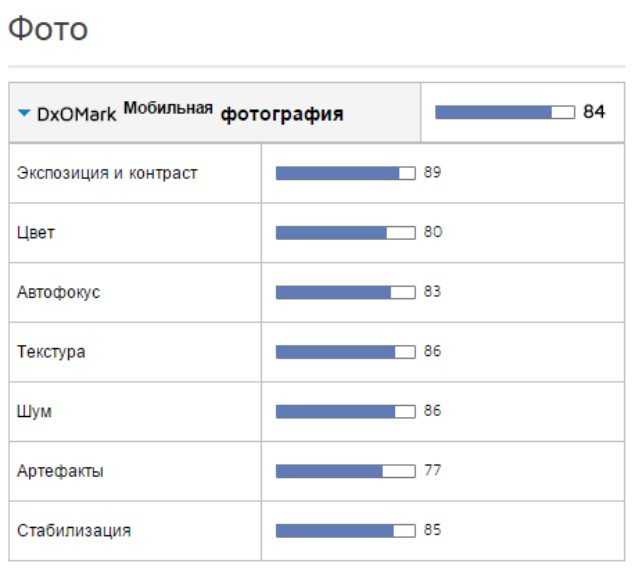Click the Экспозиция и контраст score bar
This screenshot has height=578, width=635.
pos(345,173)
